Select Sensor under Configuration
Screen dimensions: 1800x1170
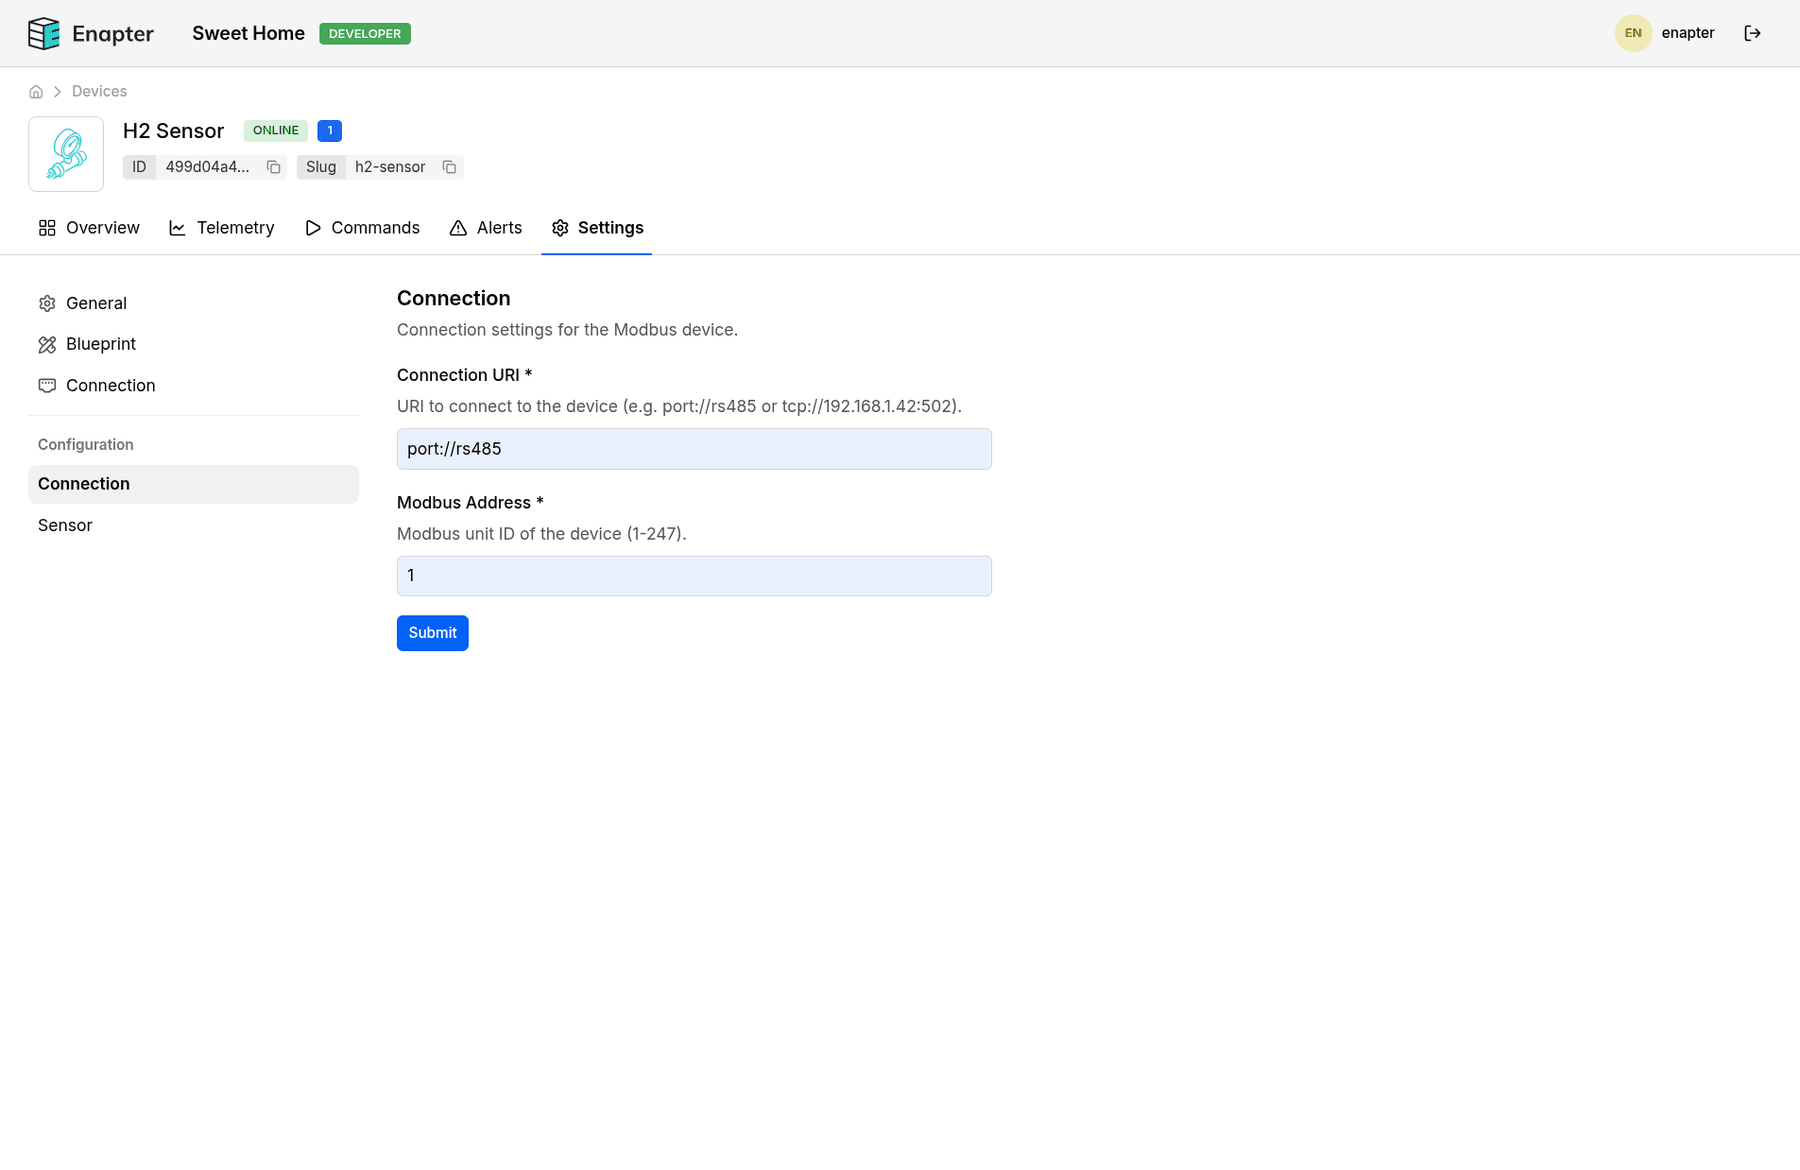click(x=65, y=524)
